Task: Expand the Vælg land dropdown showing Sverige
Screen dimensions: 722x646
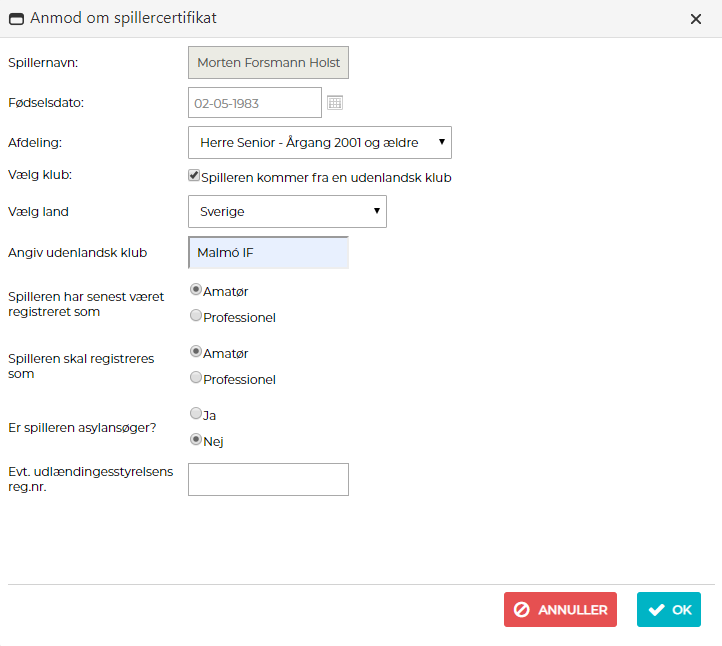Action: point(287,211)
